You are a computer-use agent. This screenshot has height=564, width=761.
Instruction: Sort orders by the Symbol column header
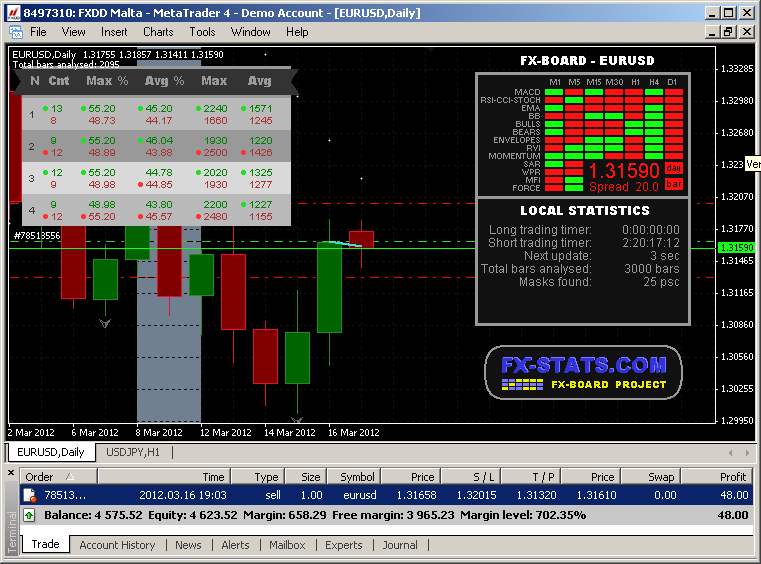pos(354,477)
